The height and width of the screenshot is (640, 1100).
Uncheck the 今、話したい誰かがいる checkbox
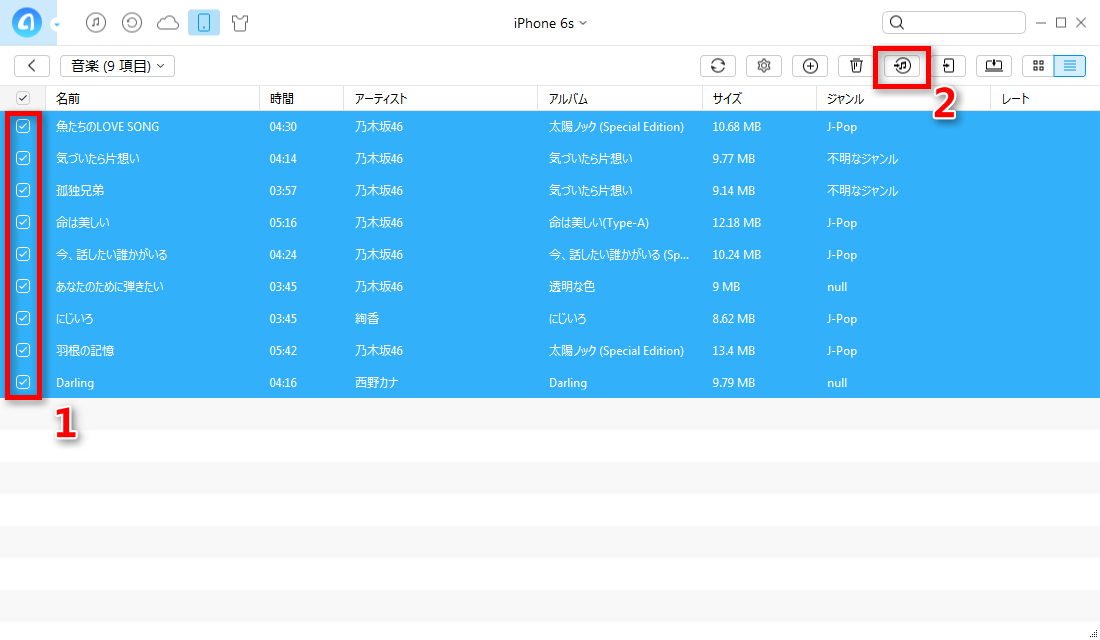click(x=23, y=254)
